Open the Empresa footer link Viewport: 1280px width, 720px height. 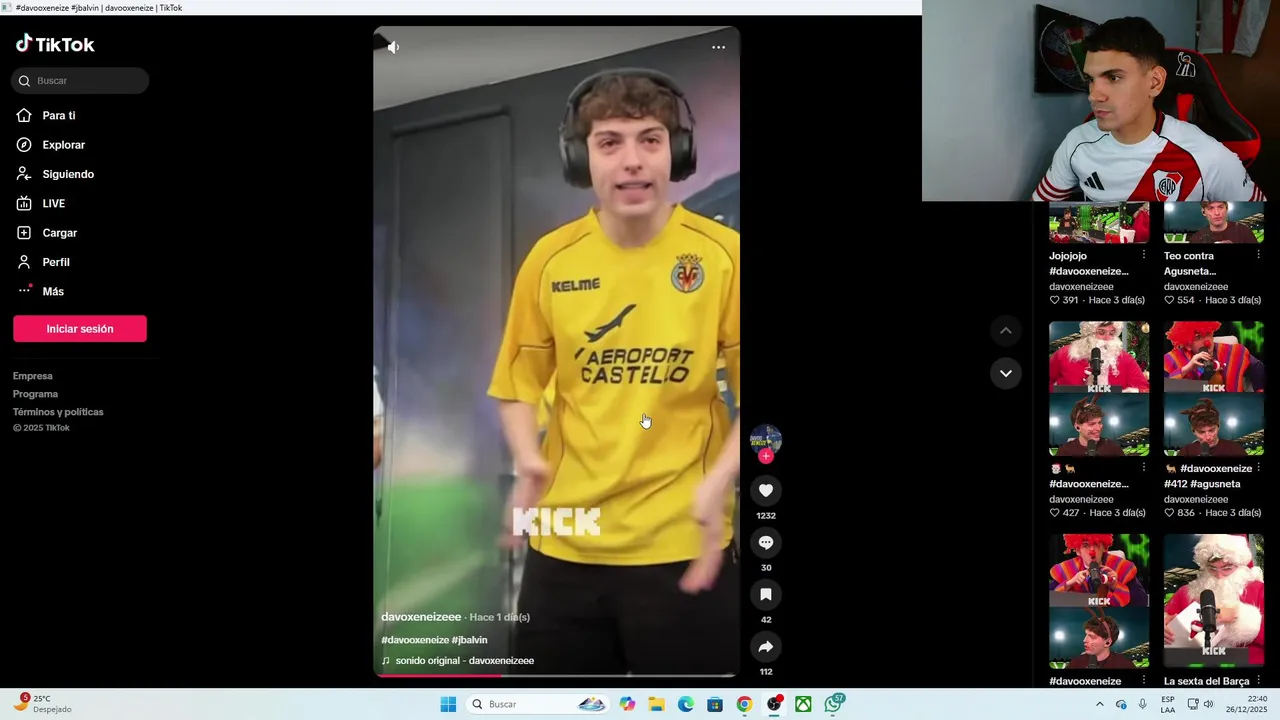click(33, 376)
